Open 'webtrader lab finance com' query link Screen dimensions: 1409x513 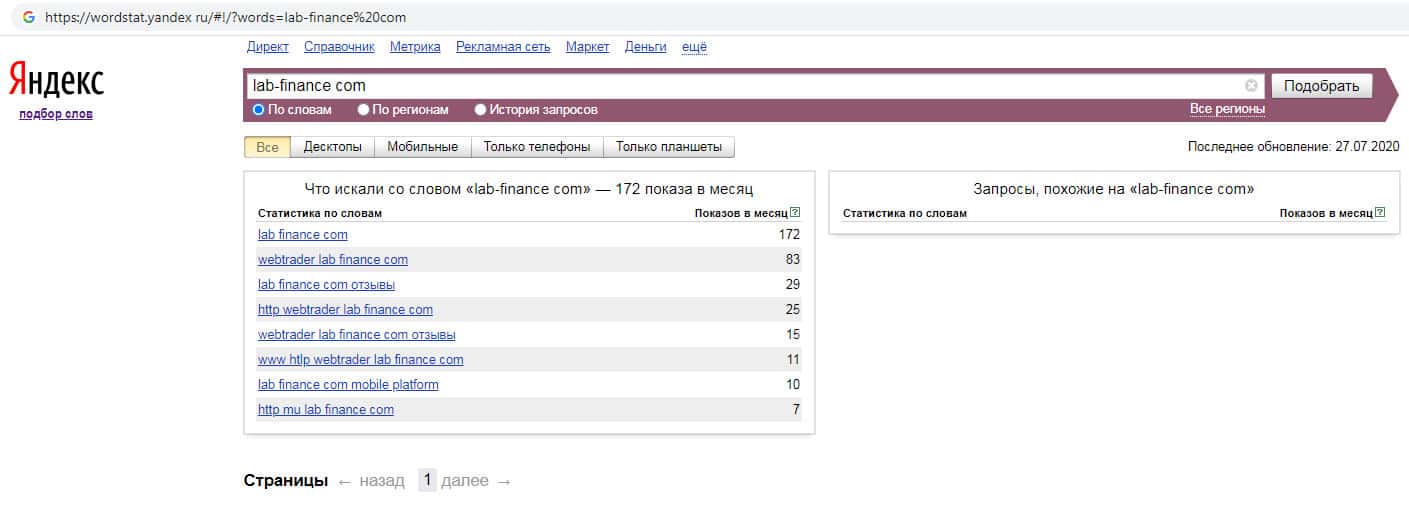332,259
